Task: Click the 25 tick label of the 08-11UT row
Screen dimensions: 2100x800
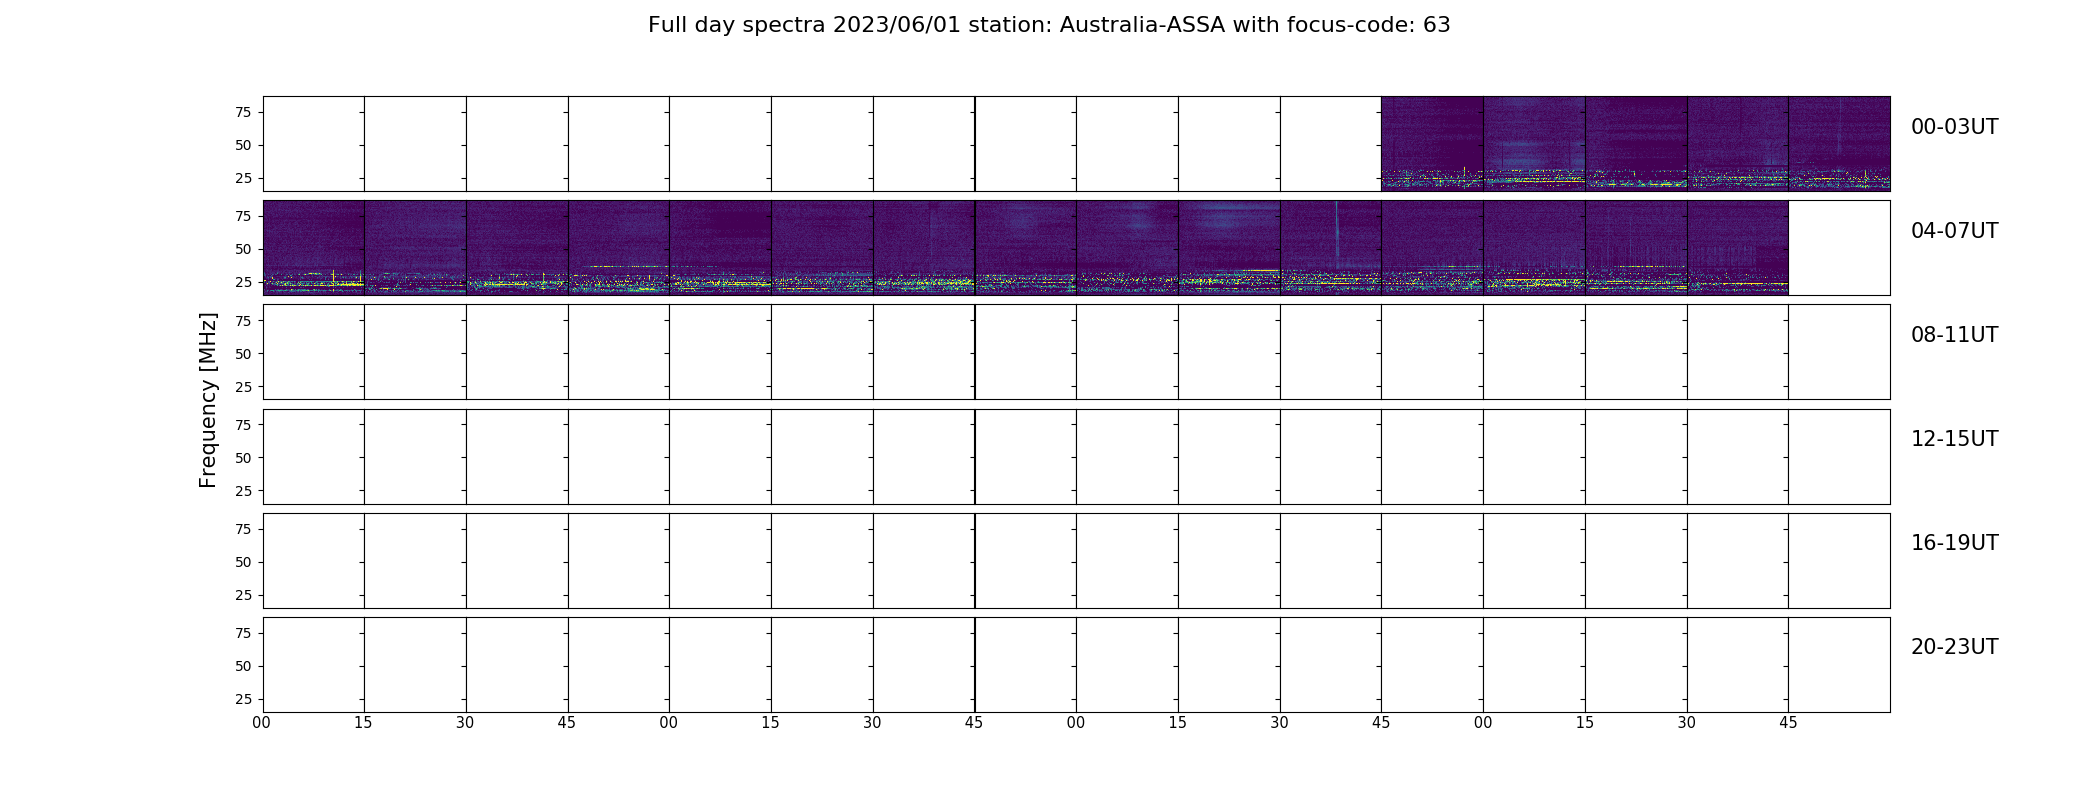Action: (243, 387)
